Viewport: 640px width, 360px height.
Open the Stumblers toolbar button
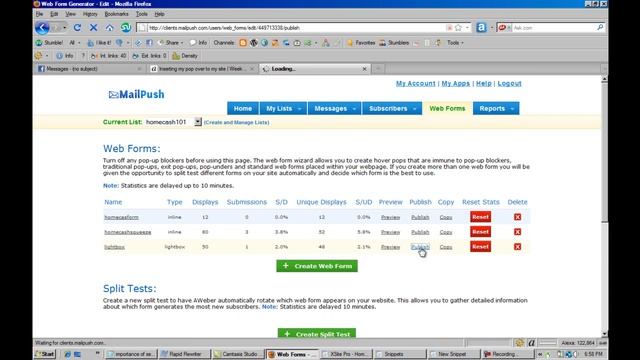(394, 42)
